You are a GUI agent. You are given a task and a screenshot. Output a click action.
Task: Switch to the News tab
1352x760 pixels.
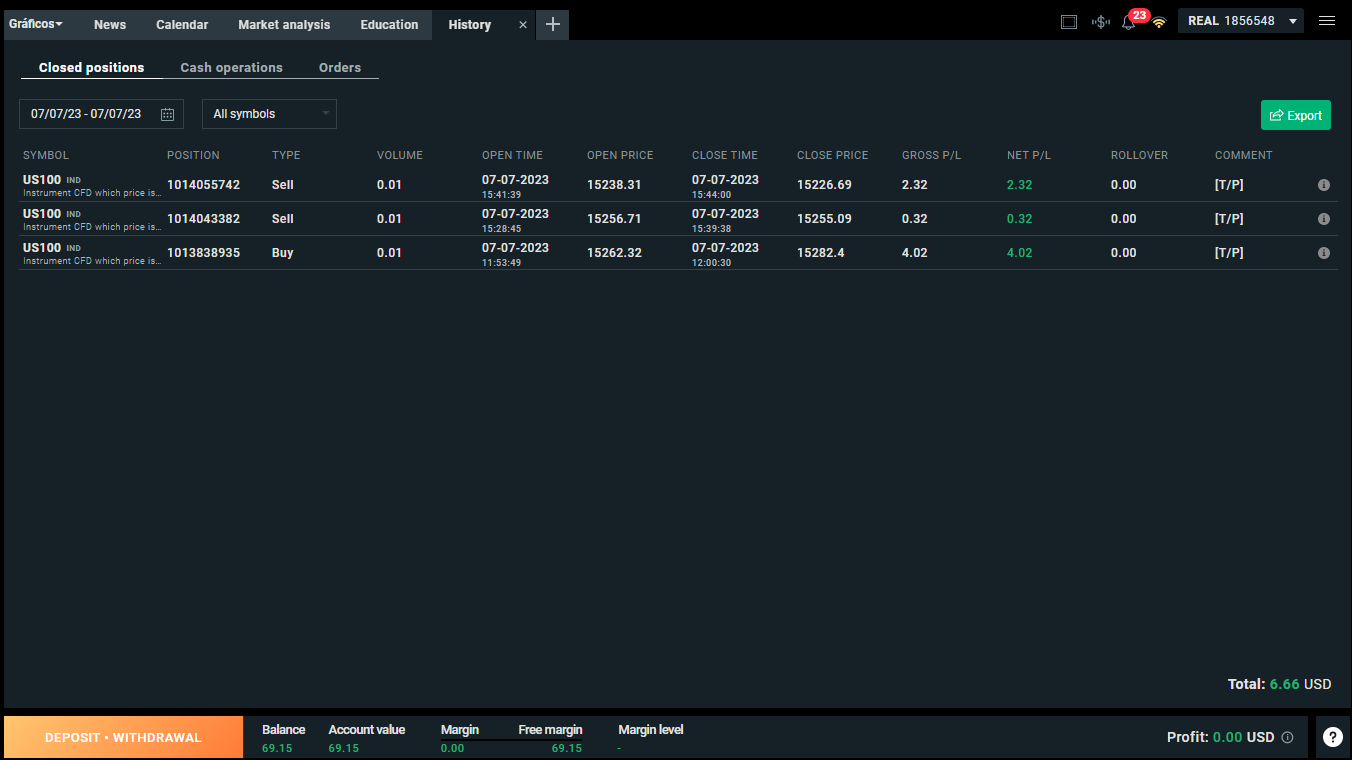tap(110, 25)
